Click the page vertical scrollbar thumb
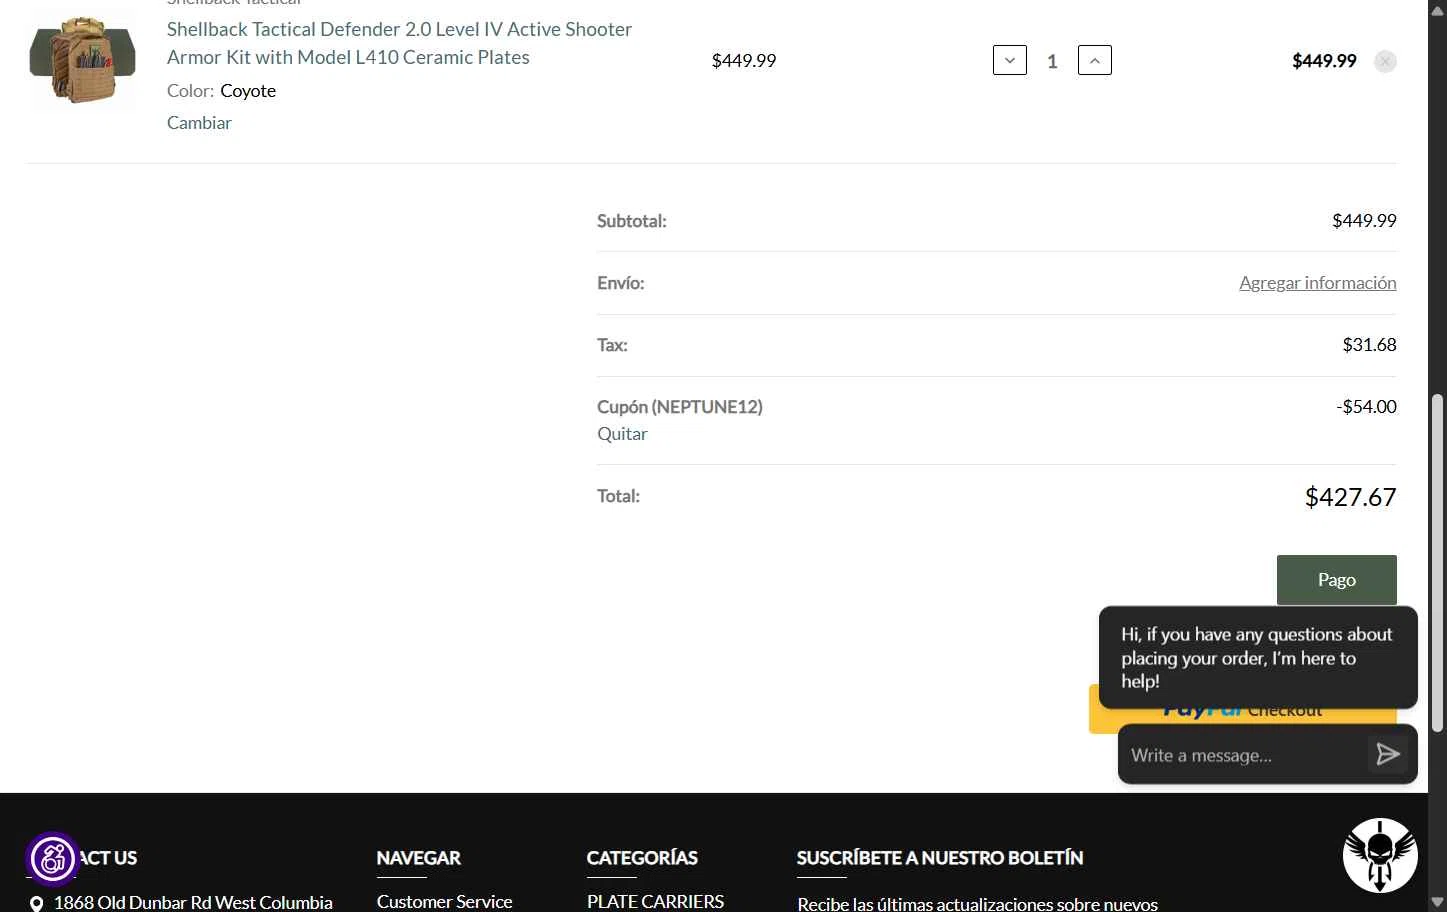 pyautogui.click(x=1438, y=563)
